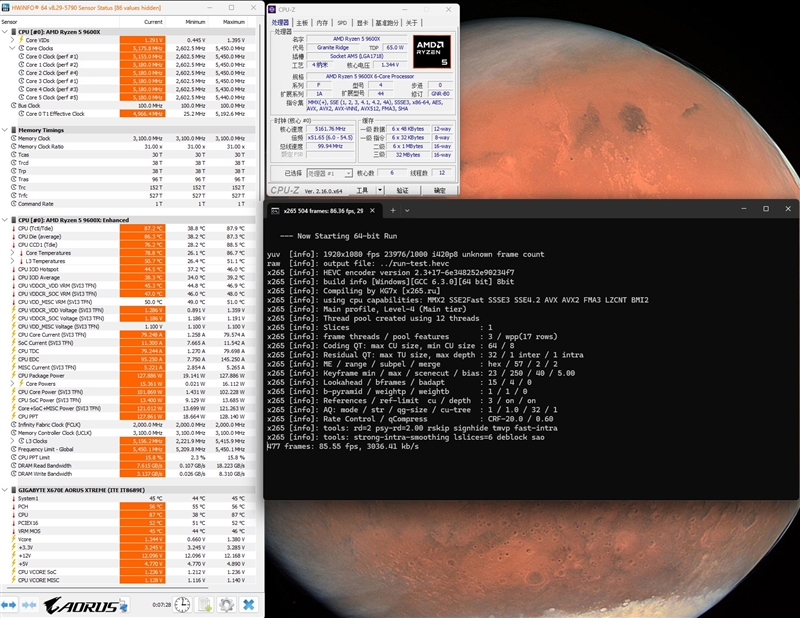800x618 pixels.
Task: Click the AMD Ryzen 5 logo in CPU-Z
Action: [431, 52]
